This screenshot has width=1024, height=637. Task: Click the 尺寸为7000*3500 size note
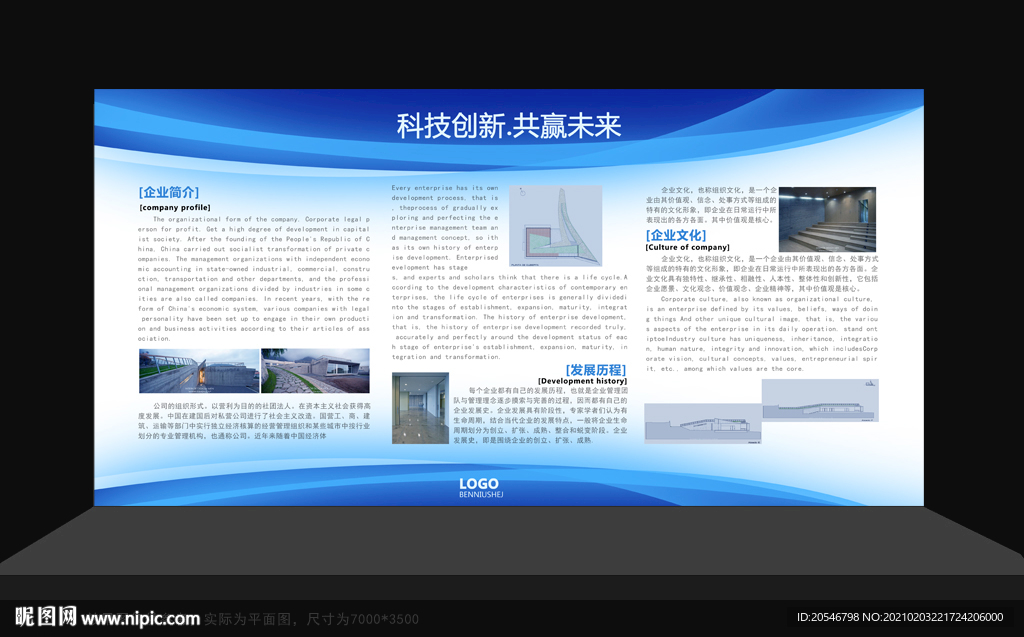(x=362, y=619)
